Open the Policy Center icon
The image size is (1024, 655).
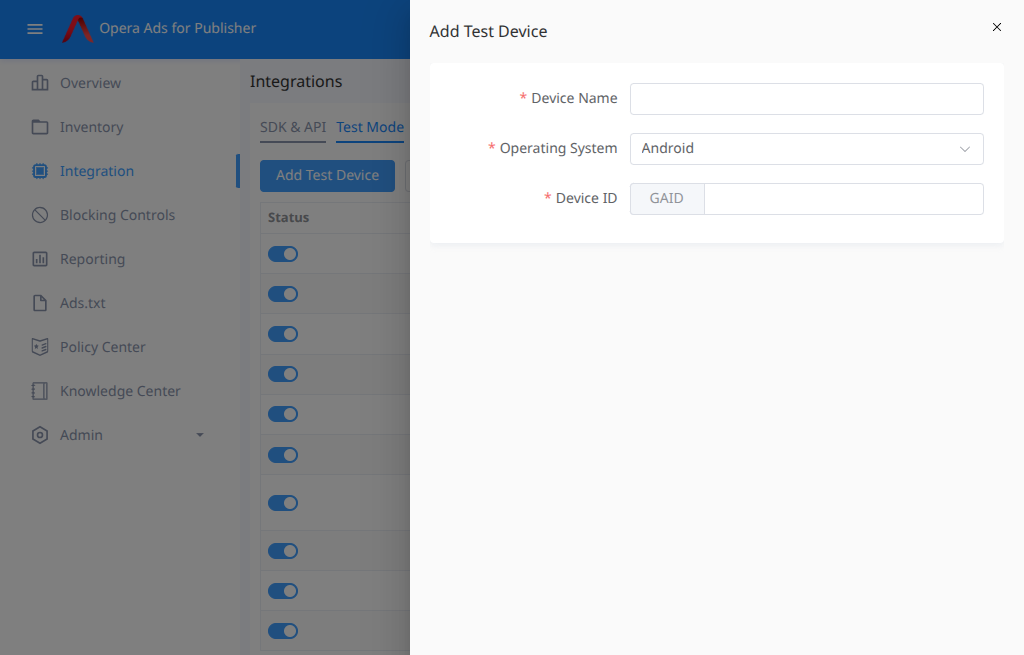40,347
